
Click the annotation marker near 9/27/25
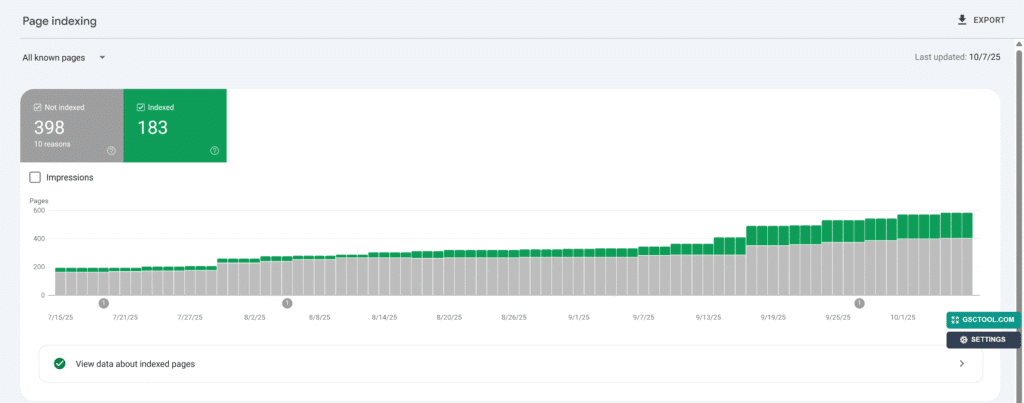tap(858, 303)
